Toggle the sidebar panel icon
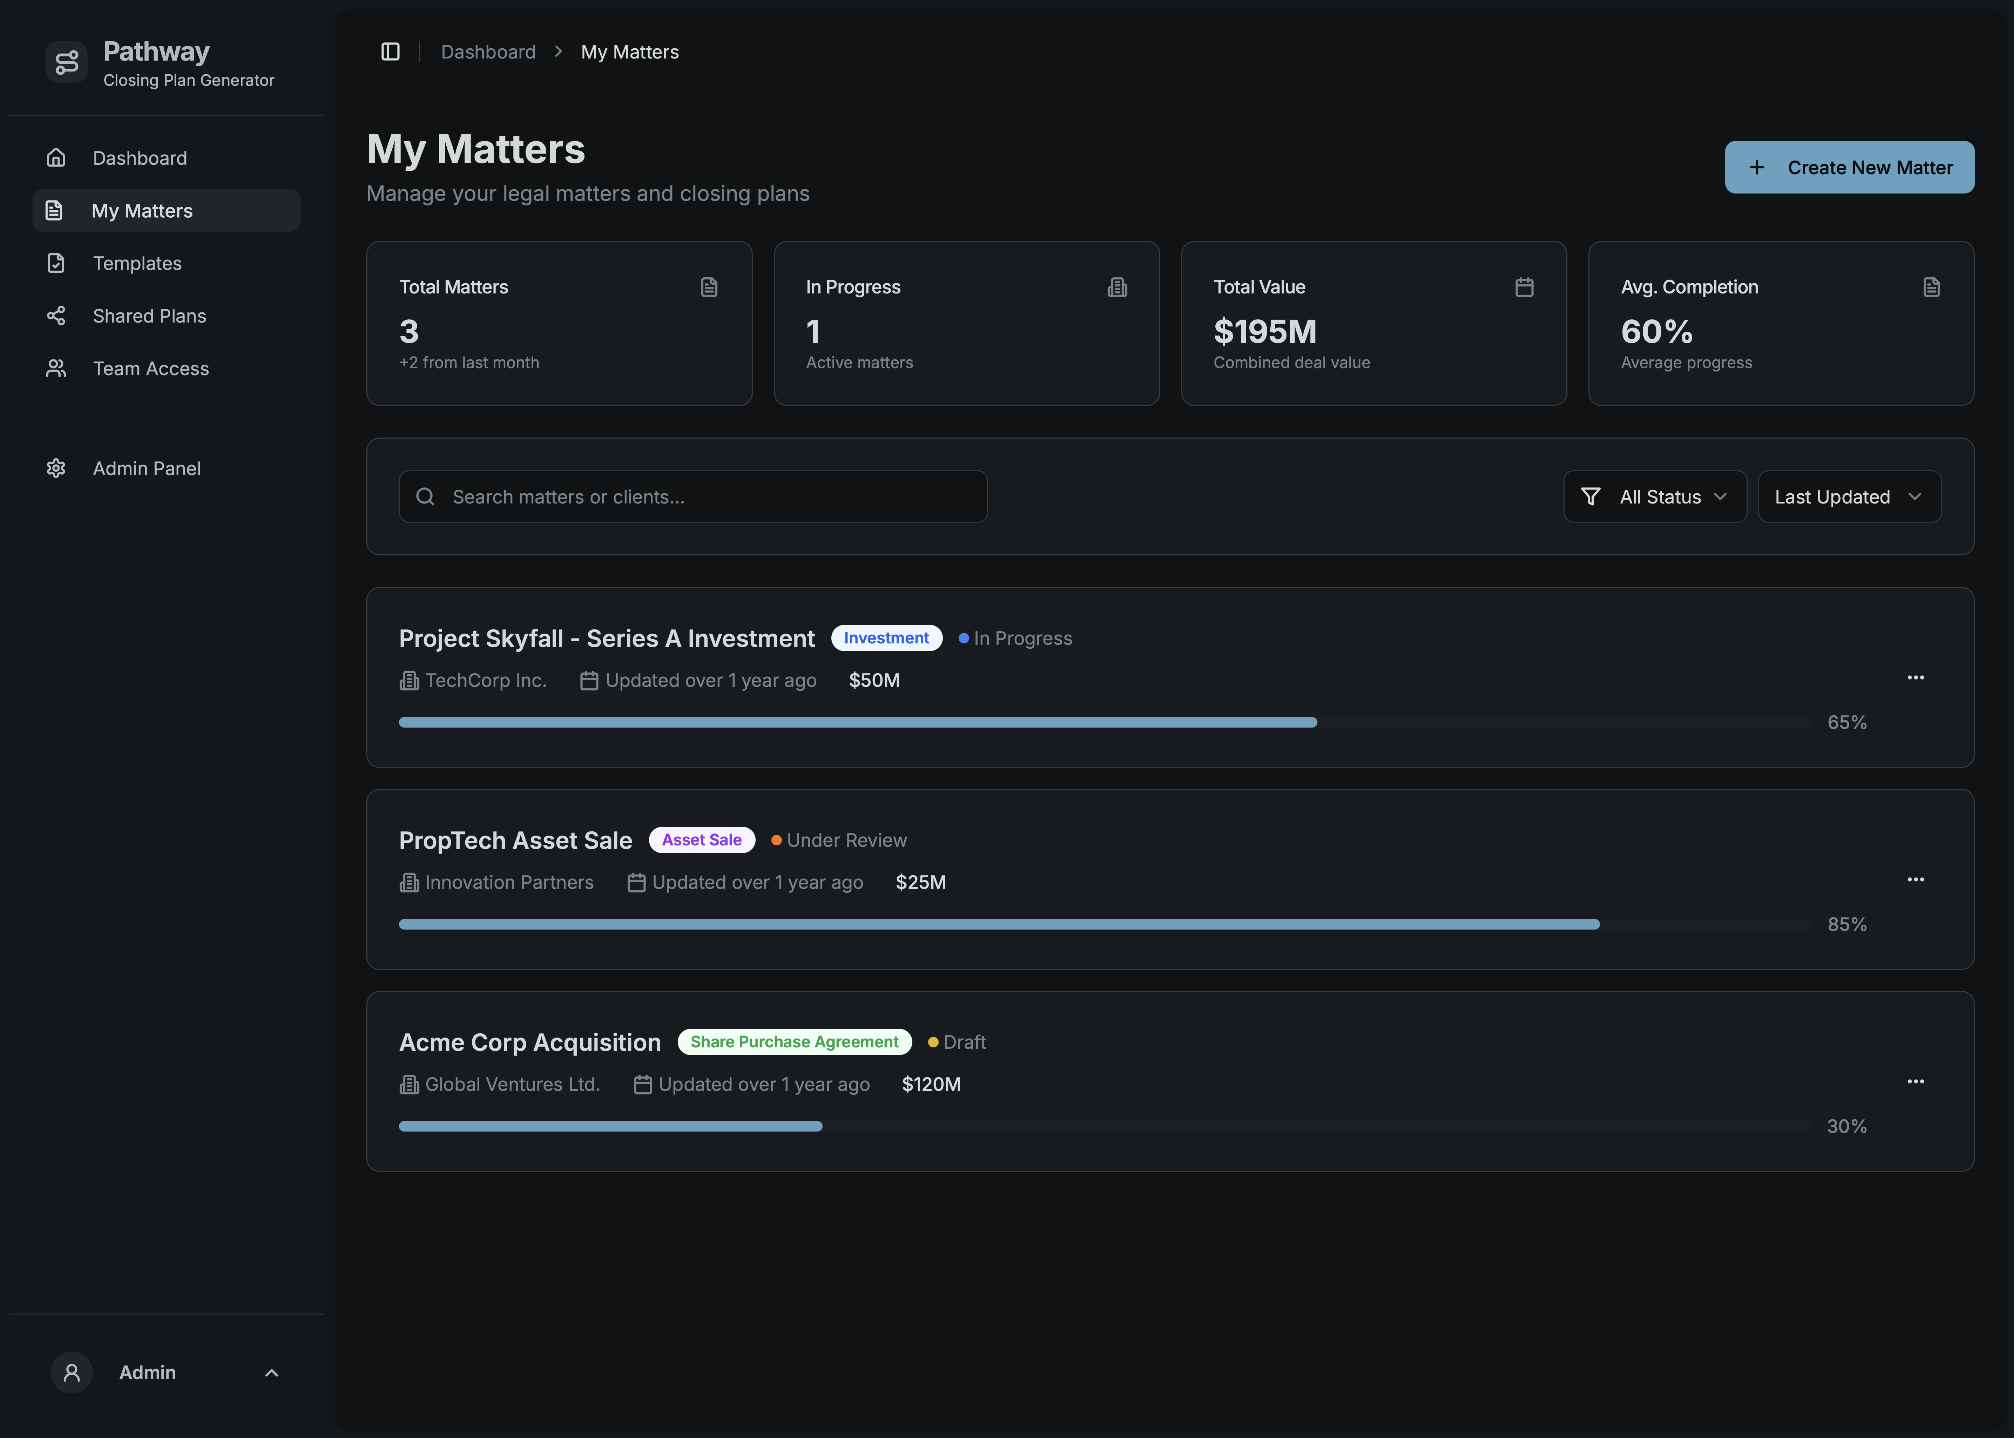2014x1438 pixels. [x=390, y=52]
